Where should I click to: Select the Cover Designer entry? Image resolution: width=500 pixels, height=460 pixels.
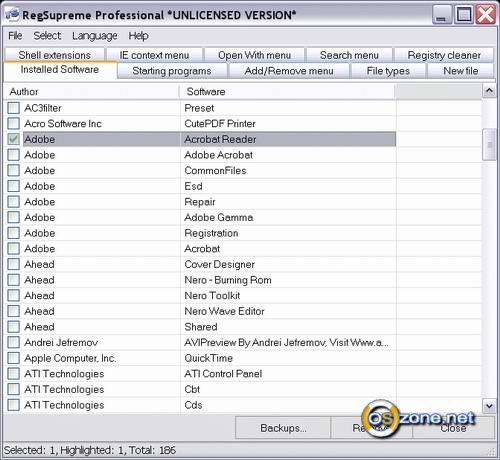coord(220,264)
